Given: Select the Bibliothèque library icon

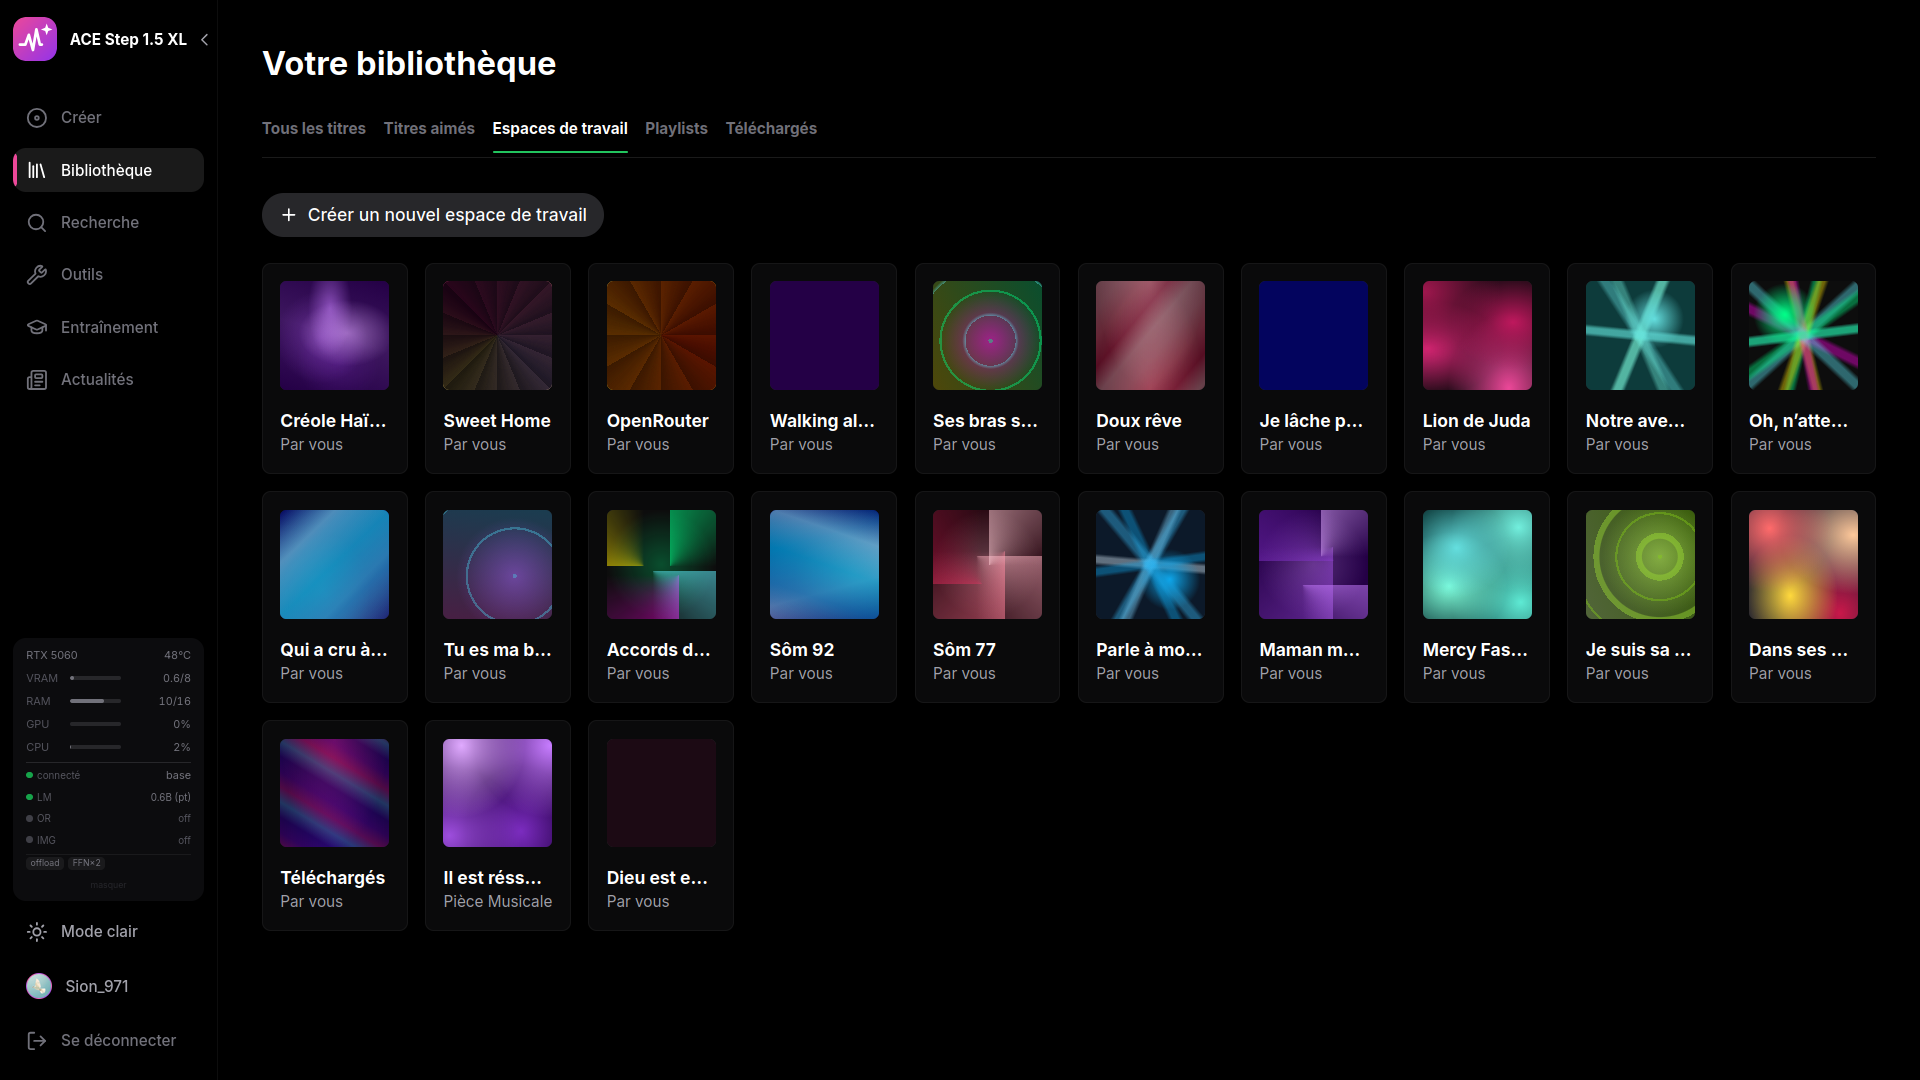Looking at the screenshot, I should pyautogui.click(x=37, y=170).
